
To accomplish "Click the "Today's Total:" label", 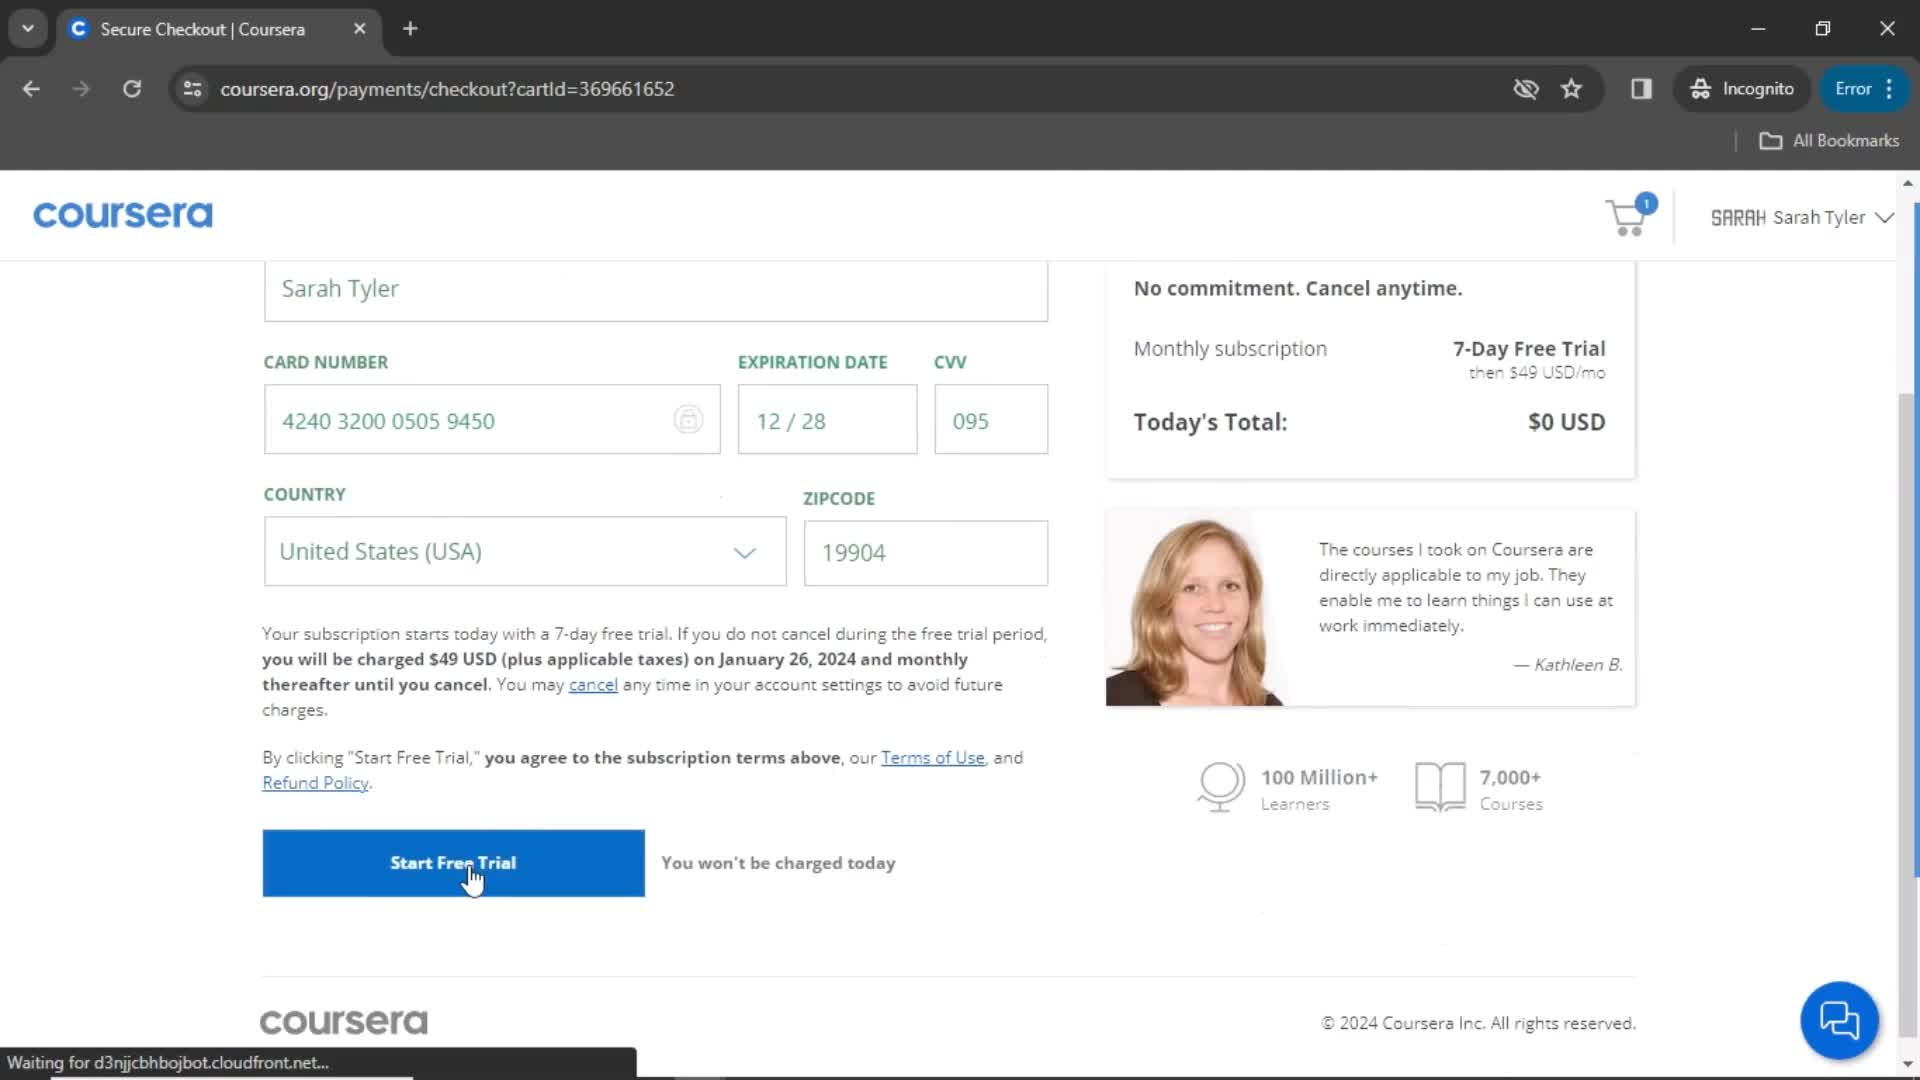I will point(1210,422).
